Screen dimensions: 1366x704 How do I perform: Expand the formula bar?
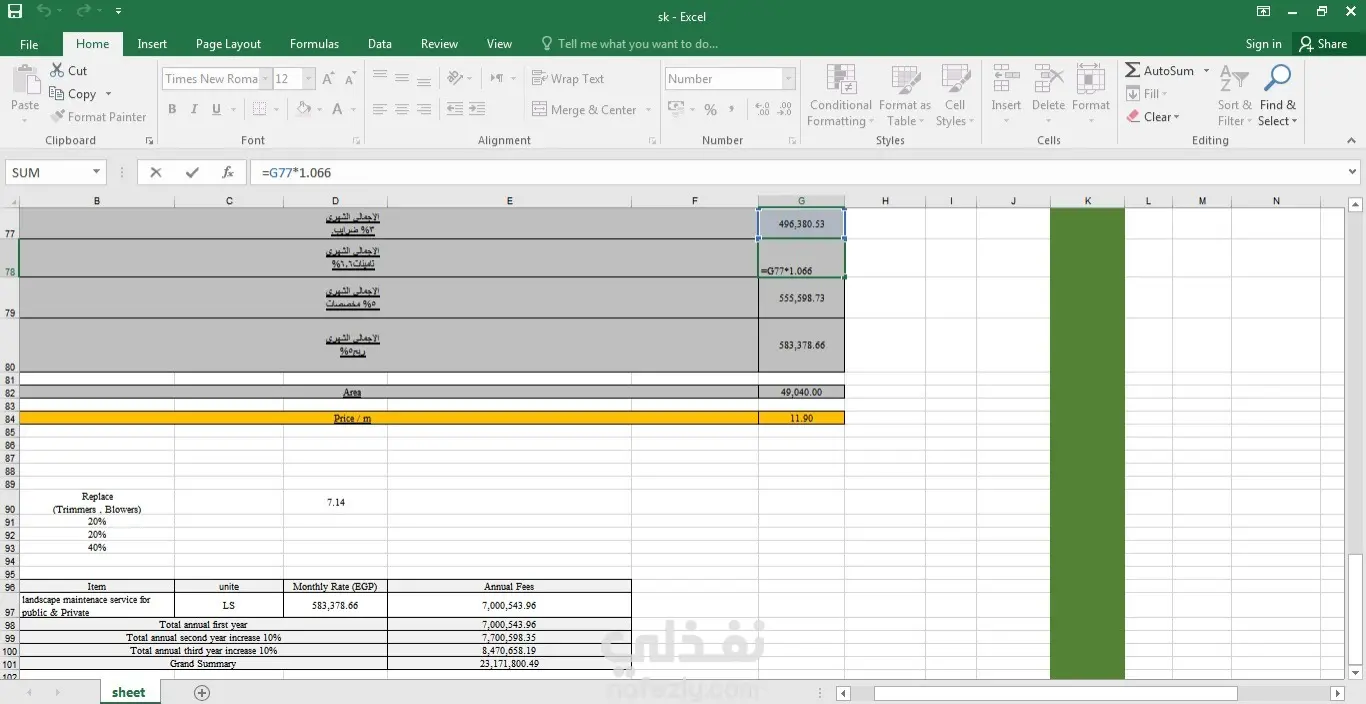coord(1353,172)
